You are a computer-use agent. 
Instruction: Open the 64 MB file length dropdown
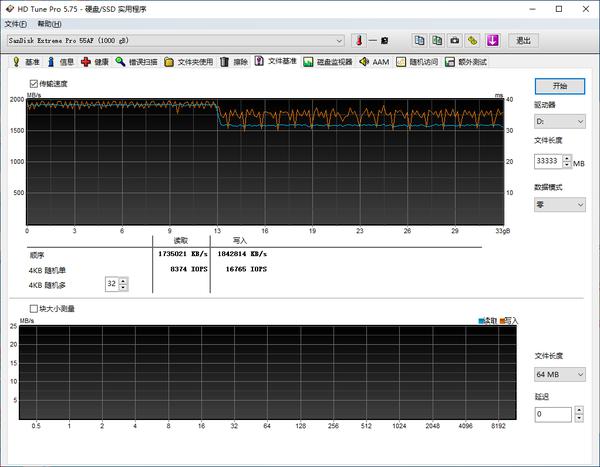(559, 374)
